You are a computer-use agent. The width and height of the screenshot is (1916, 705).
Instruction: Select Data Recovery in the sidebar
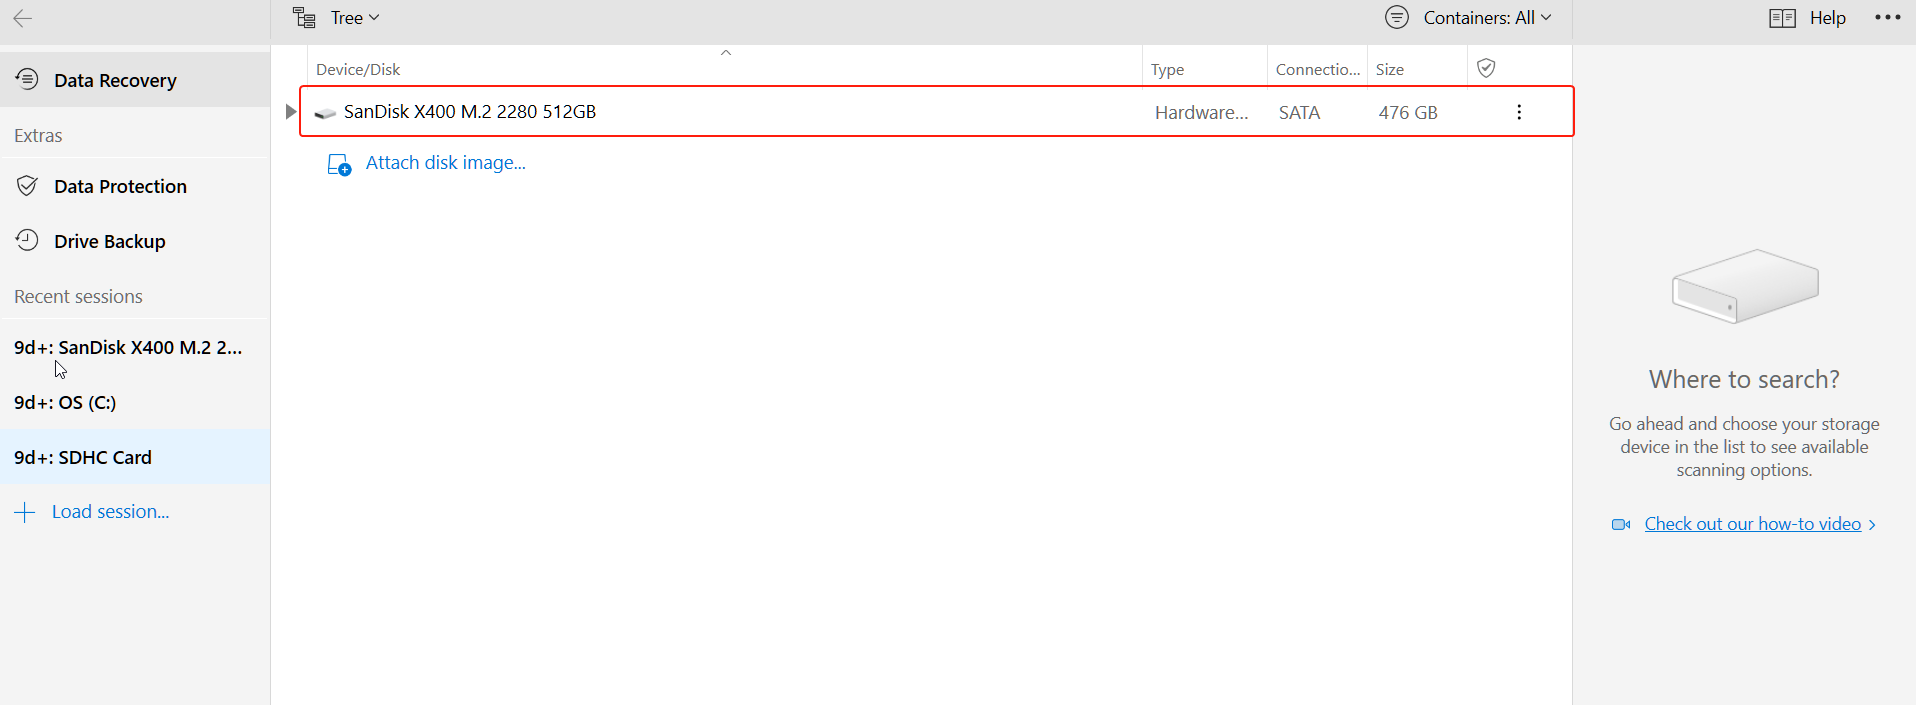coord(115,80)
